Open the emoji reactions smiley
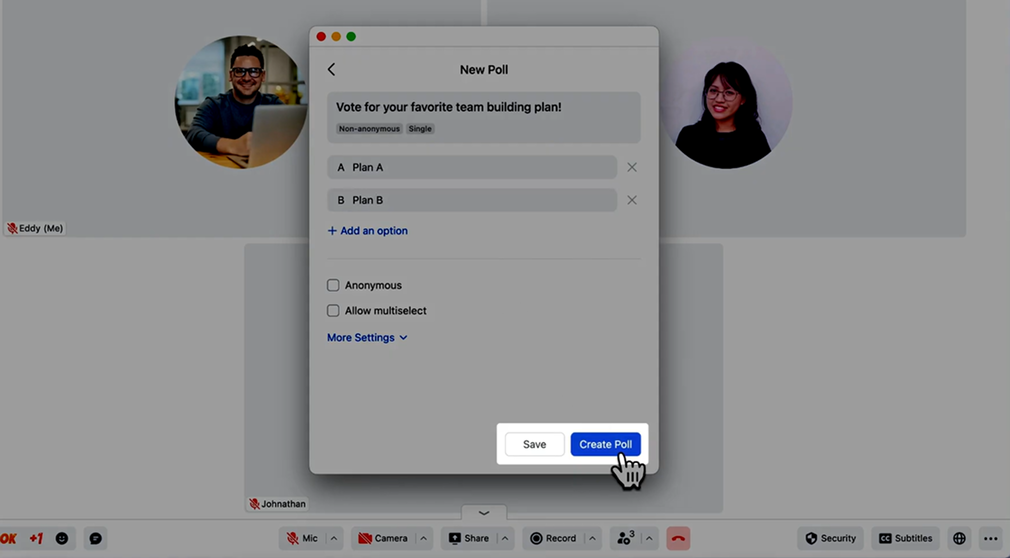1010x558 pixels. click(62, 538)
